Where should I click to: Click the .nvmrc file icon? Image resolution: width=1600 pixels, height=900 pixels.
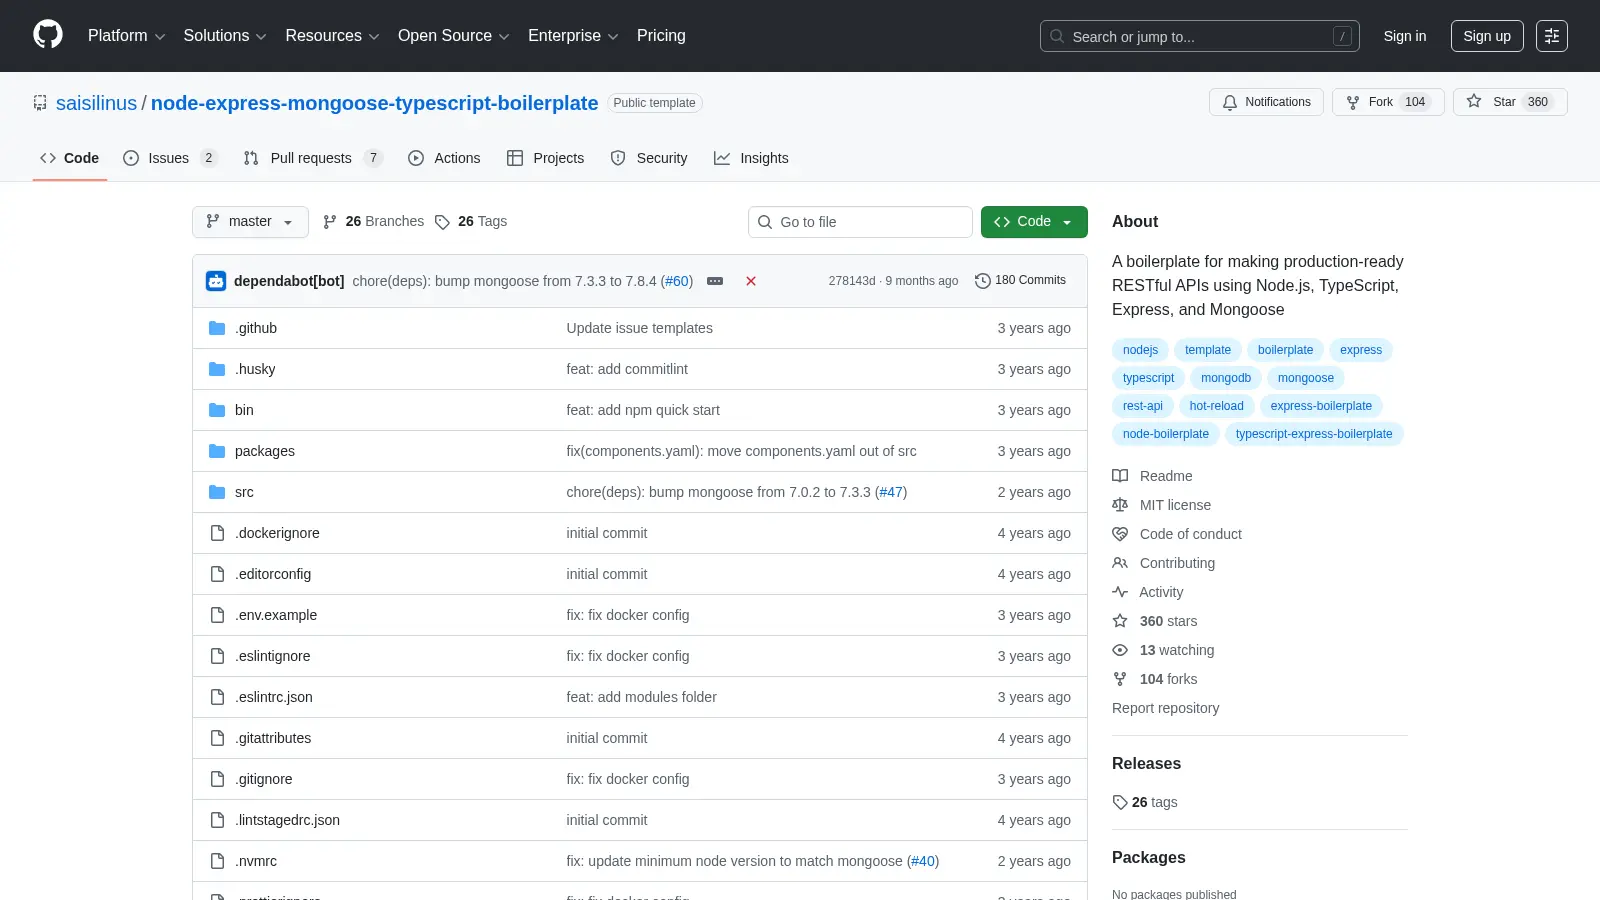tap(217, 861)
